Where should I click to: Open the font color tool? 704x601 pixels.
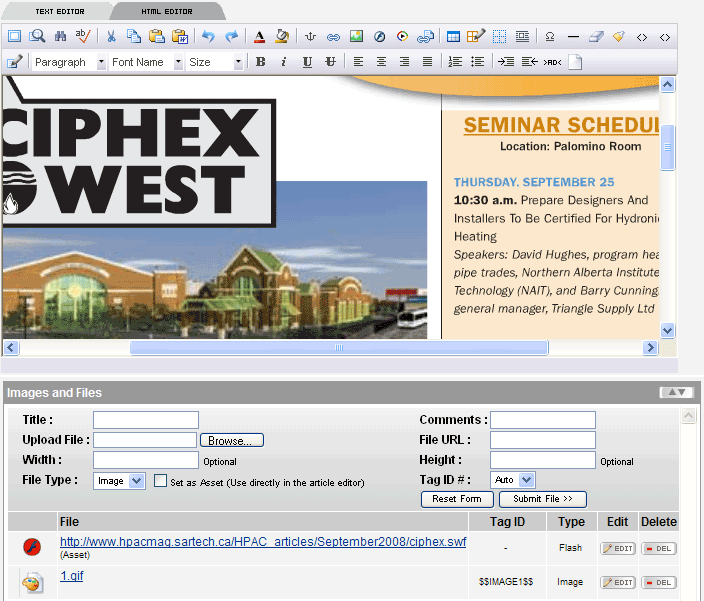pos(259,36)
